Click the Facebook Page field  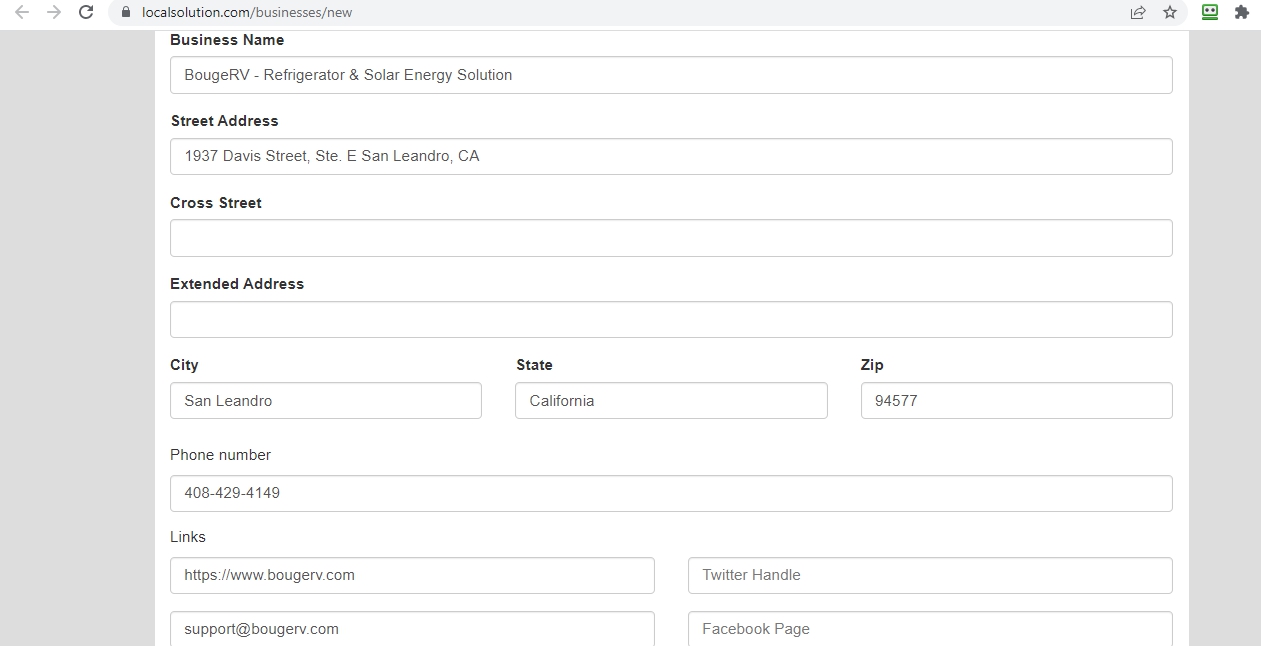(x=930, y=629)
